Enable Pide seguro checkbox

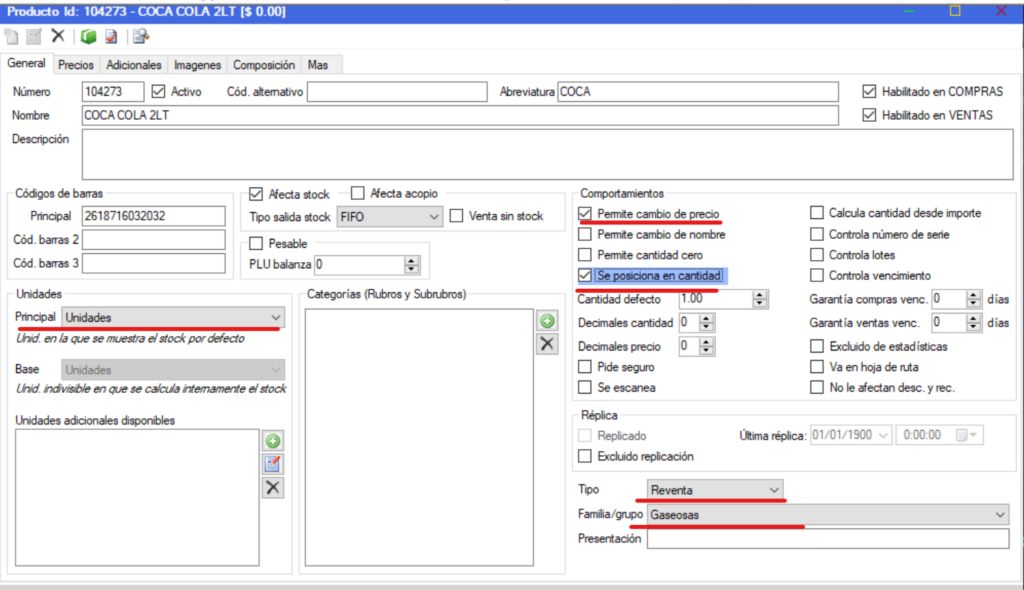[584, 367]
